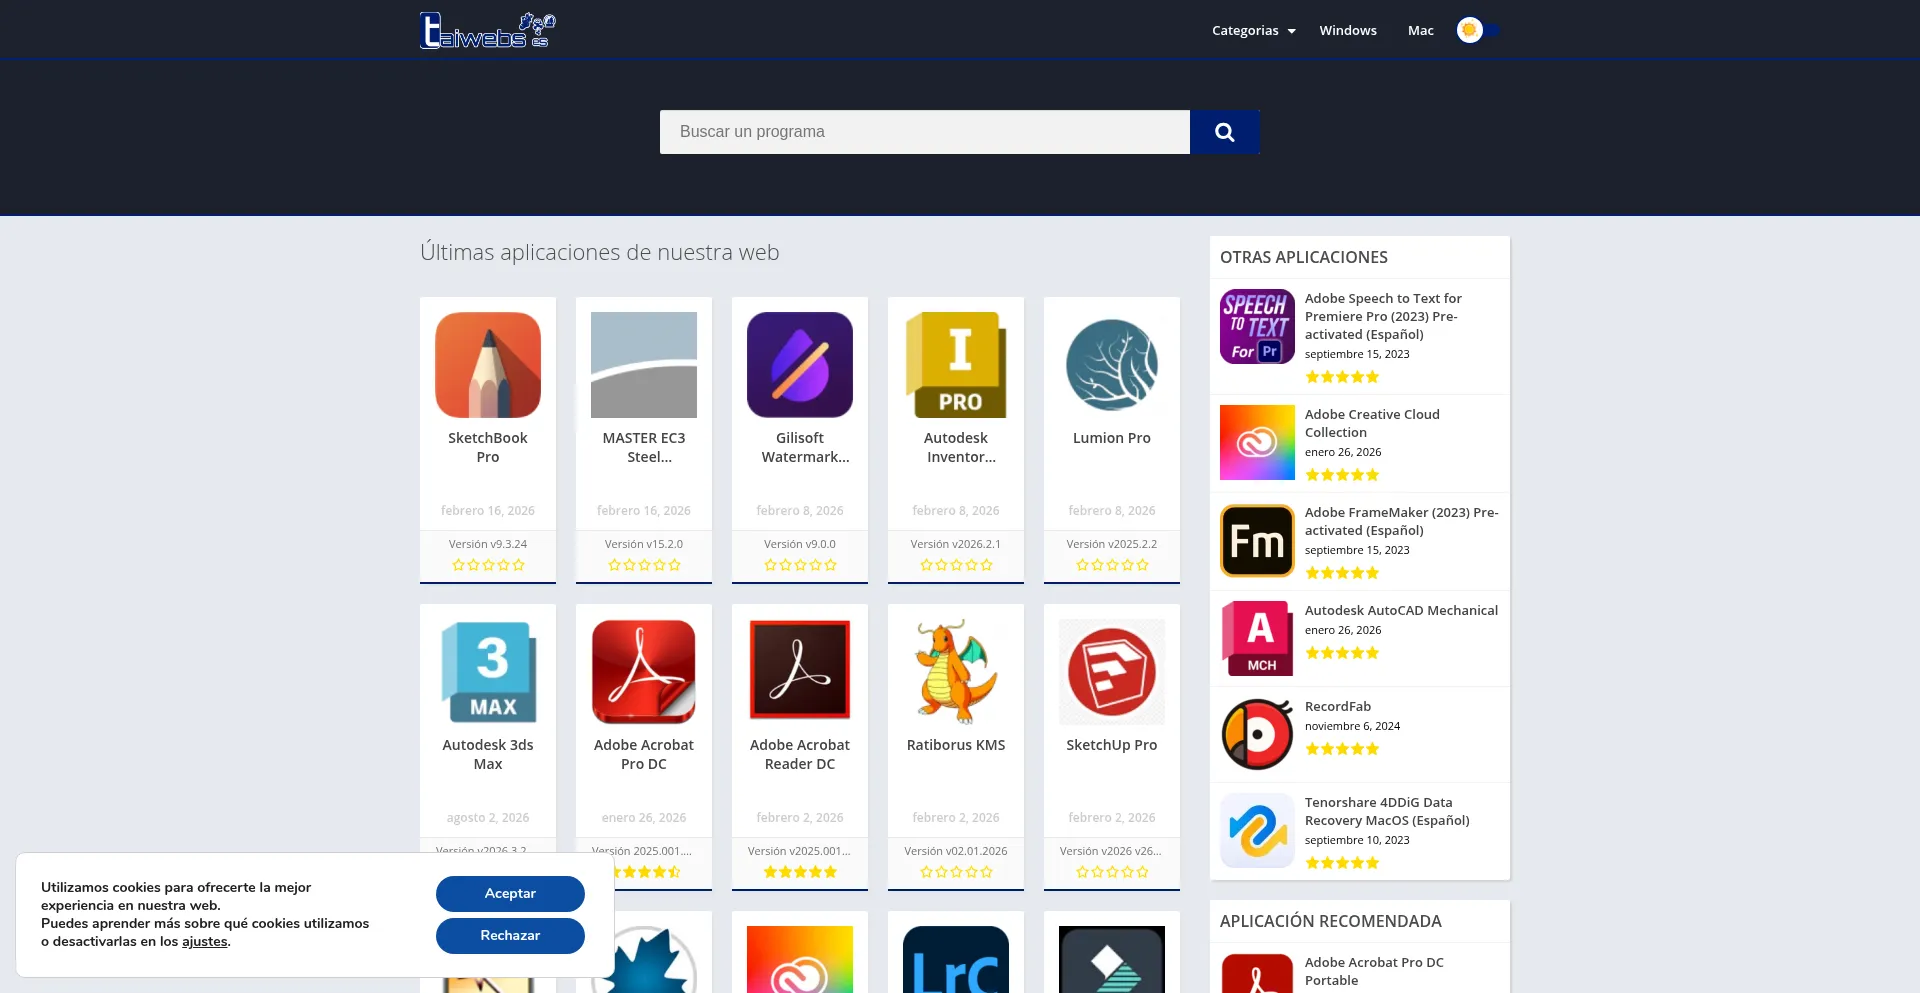The width and height of the screenshot is (1920, 993).
Task: Toggle the dark/light theme switch
Action: click(1478, 30)
